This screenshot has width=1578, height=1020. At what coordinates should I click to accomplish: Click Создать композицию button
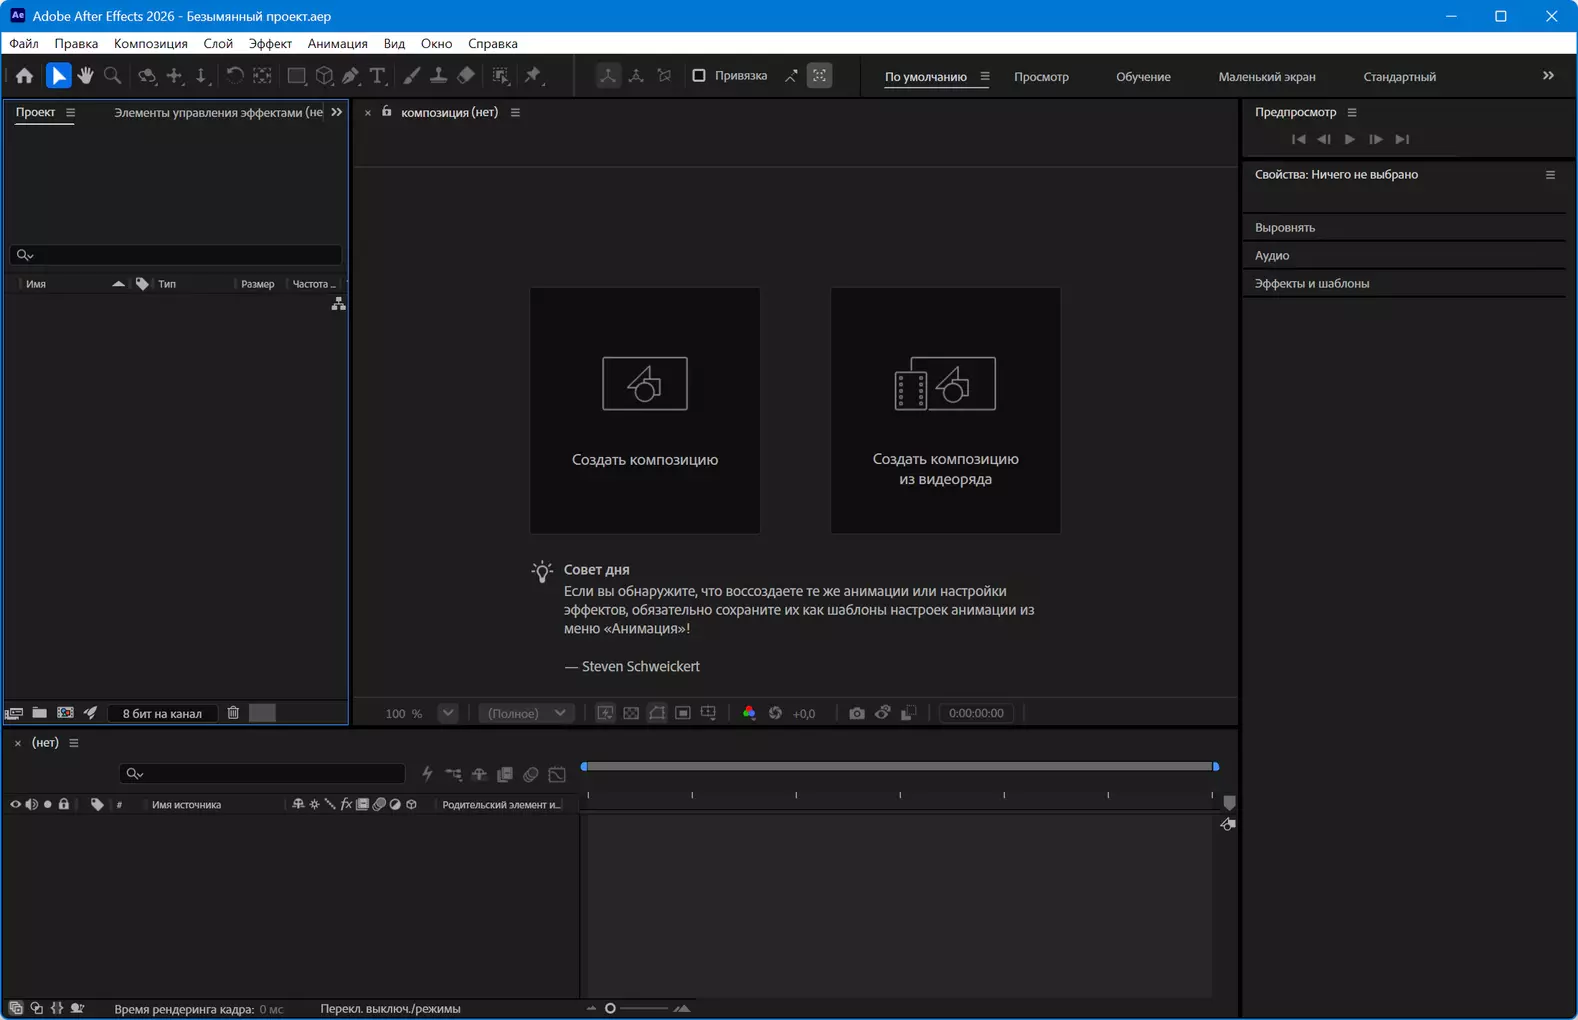click(645, 410)
